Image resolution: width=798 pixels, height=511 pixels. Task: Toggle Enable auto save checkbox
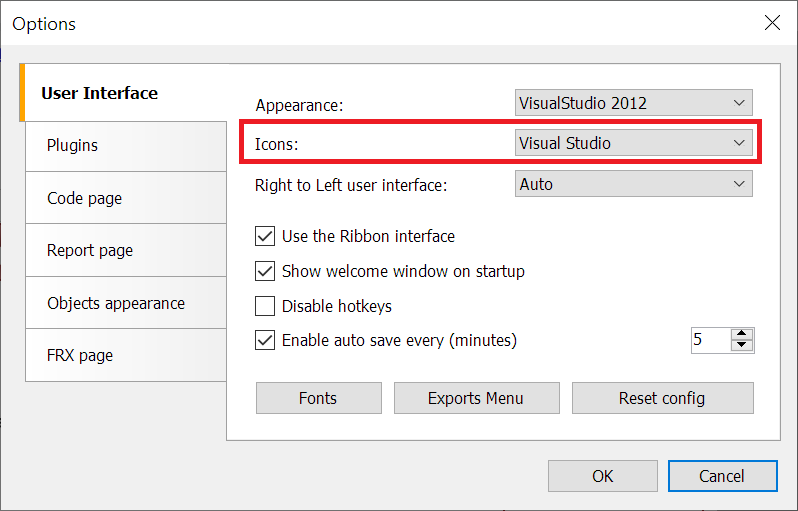tap(265, 340)
